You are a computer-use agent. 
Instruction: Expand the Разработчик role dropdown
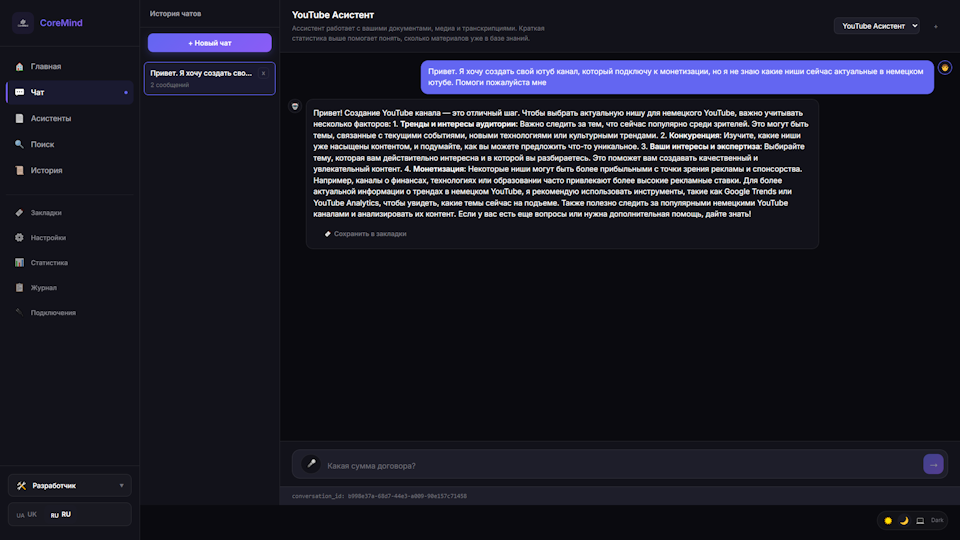[x=70, y=486]
